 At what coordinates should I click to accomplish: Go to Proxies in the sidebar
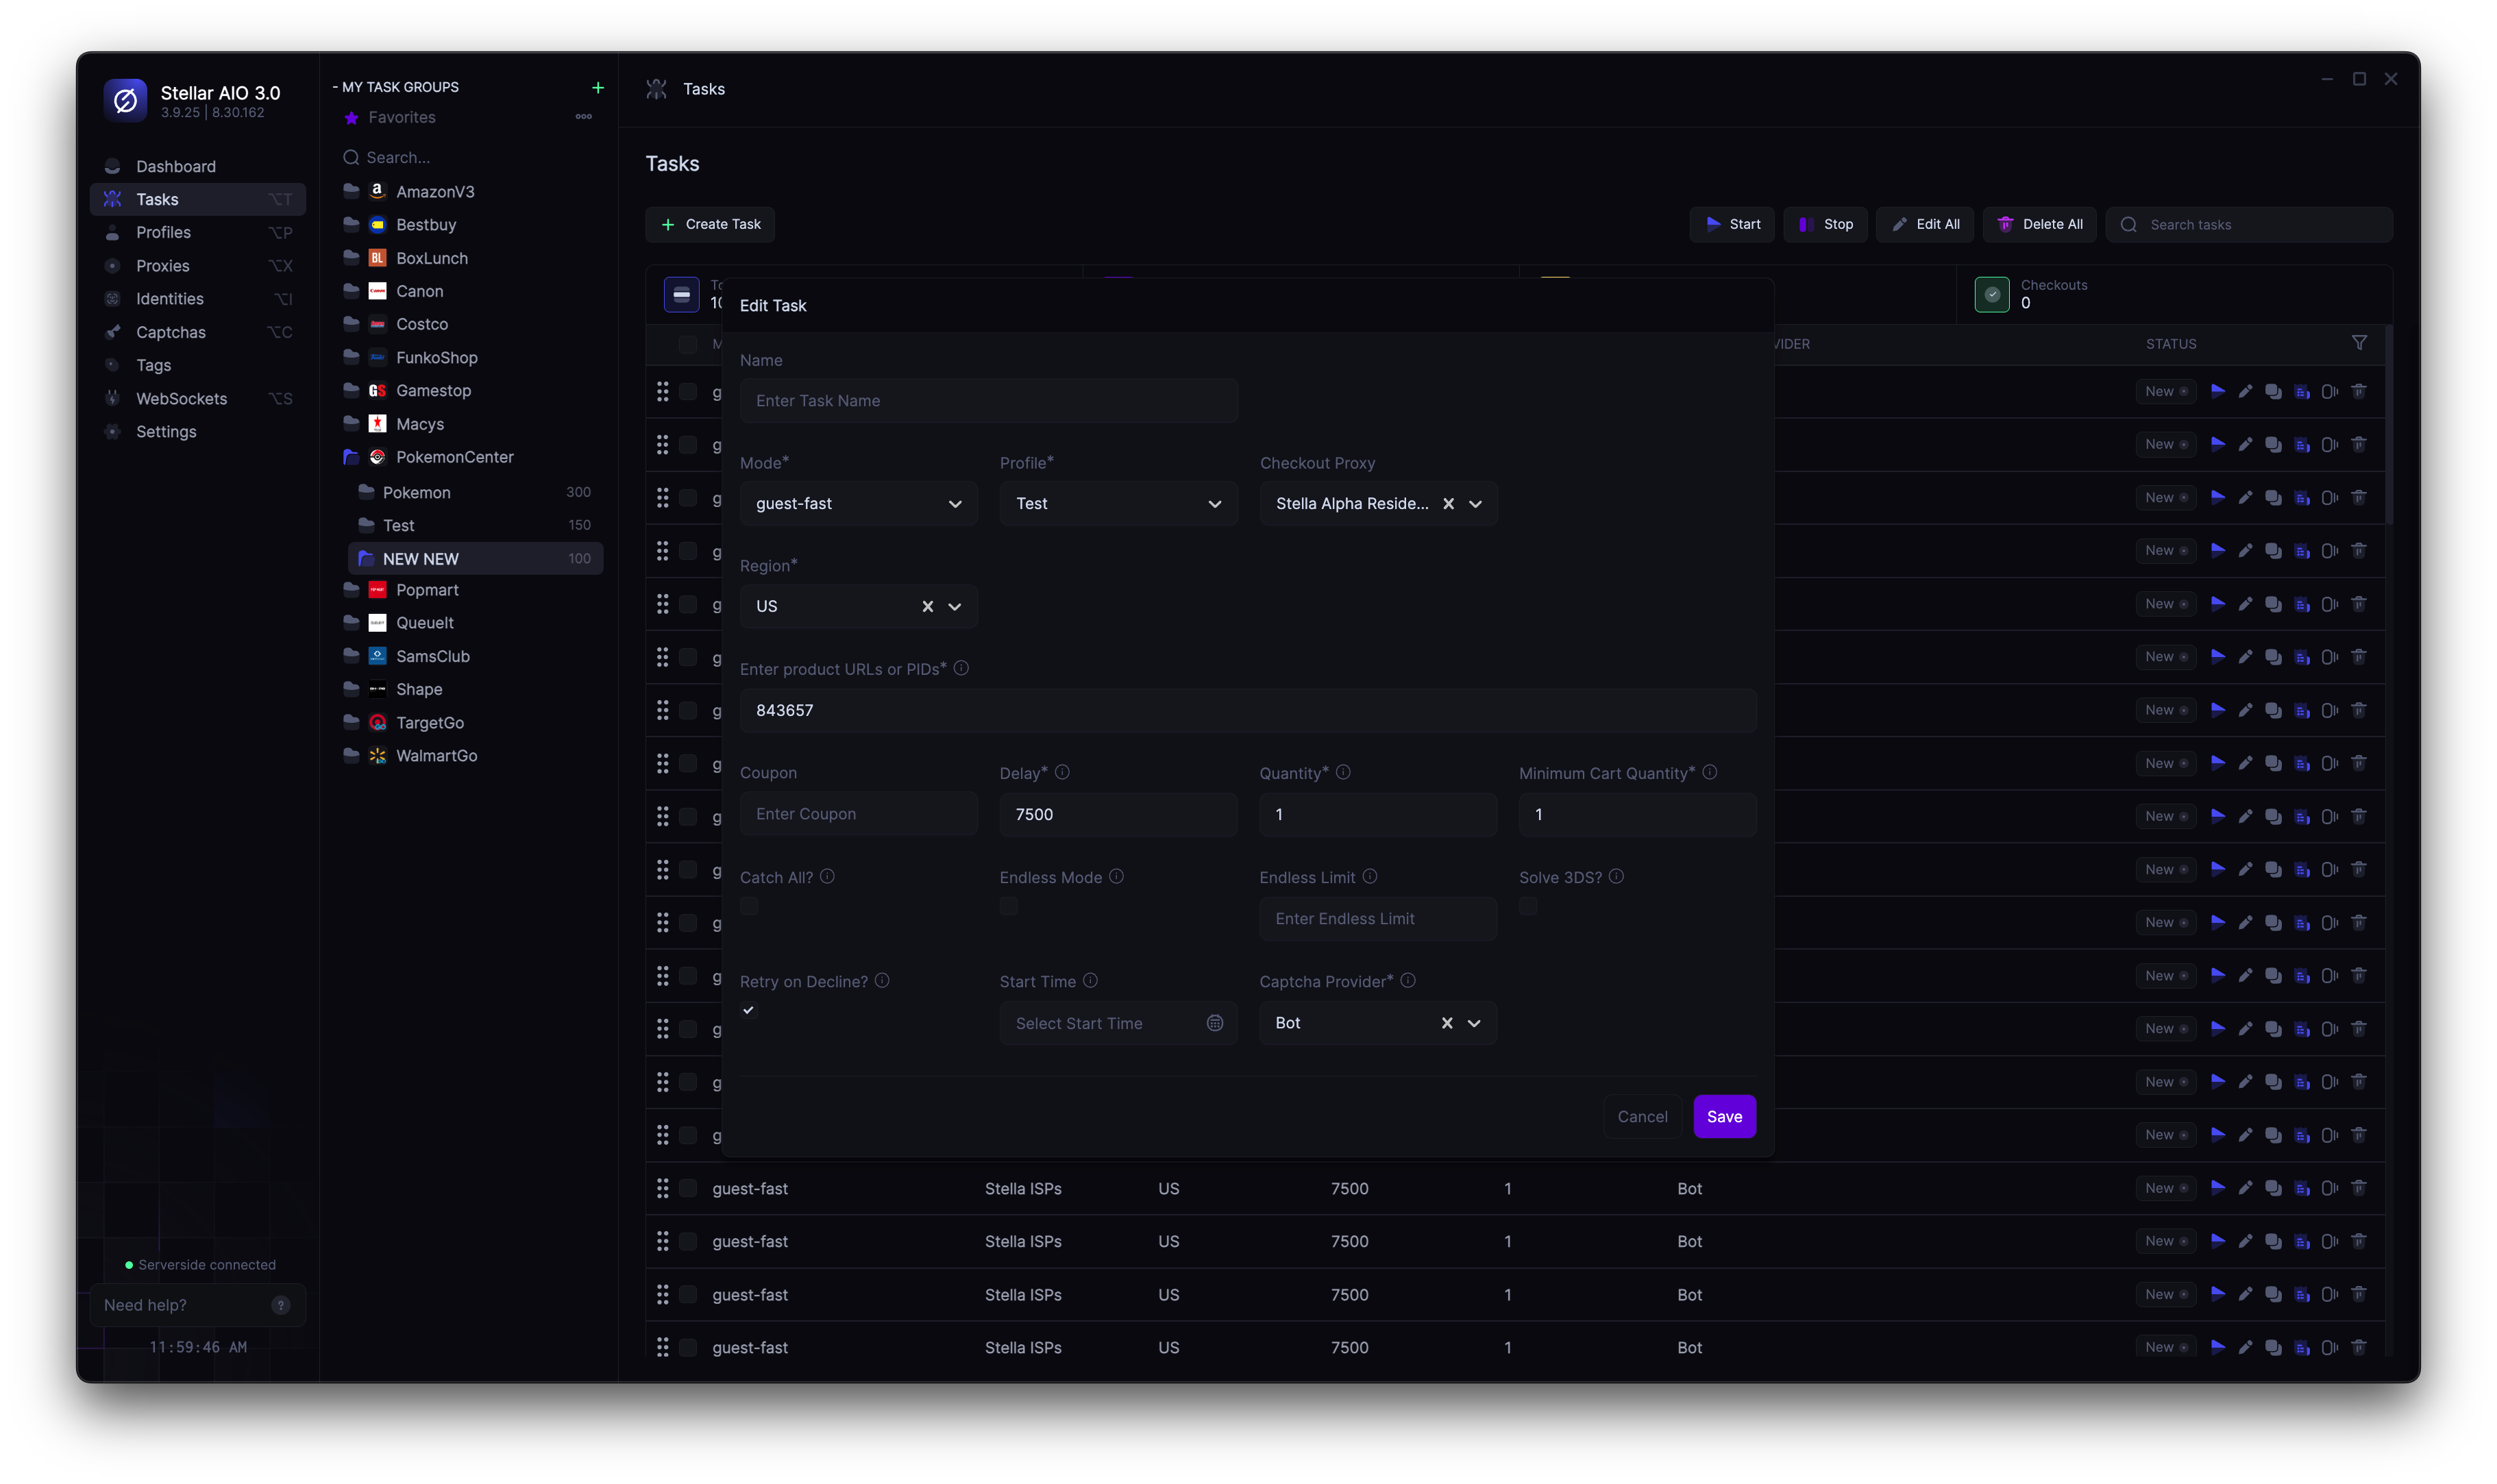pyautogui.click(x=162, y=265)
